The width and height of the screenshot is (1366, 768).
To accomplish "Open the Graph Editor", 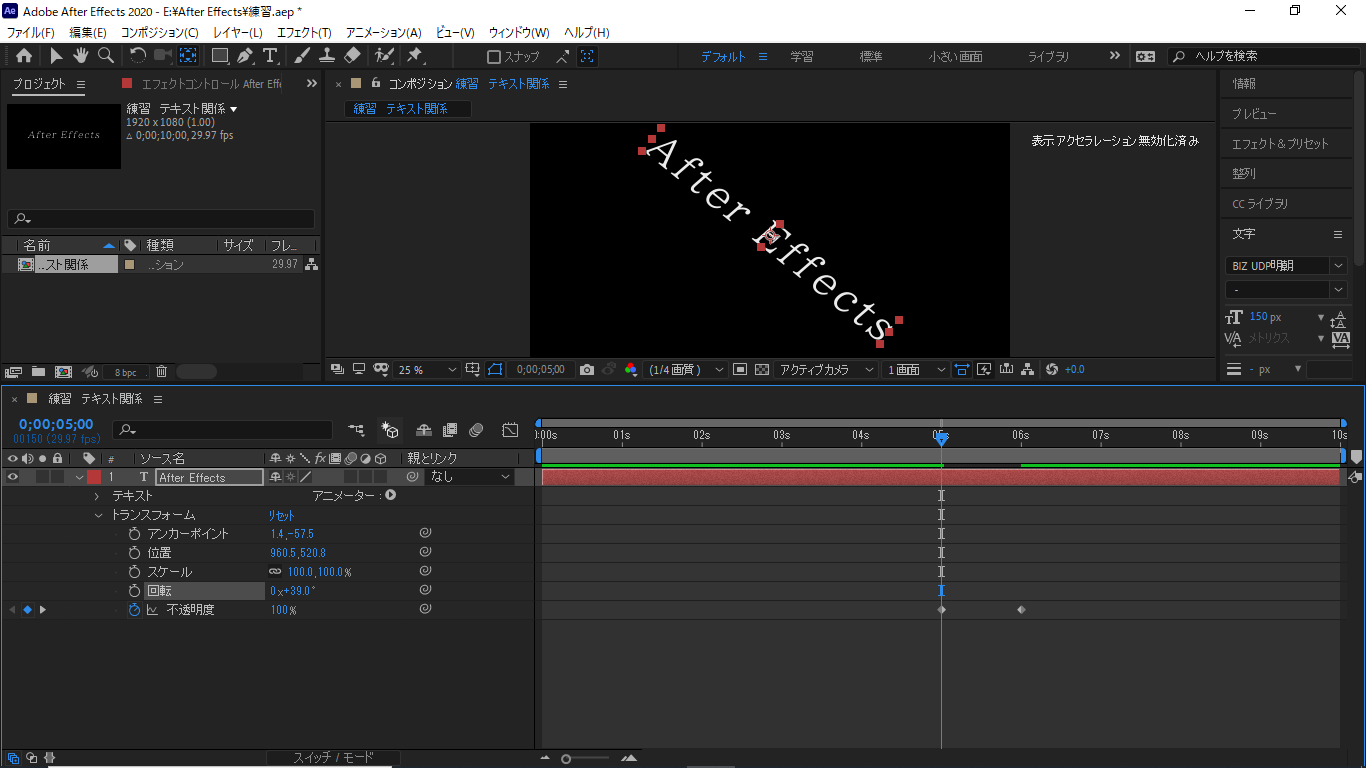I will pos(510,430).
